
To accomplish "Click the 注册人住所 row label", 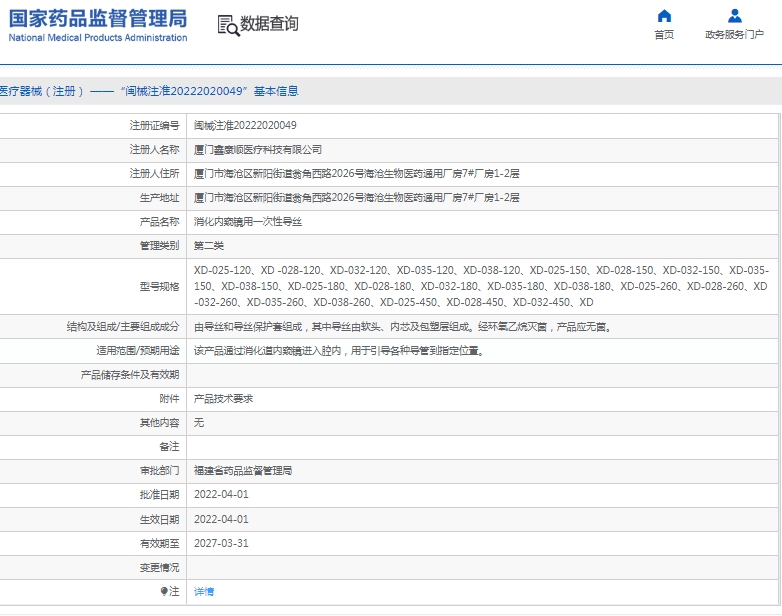I will pyautogui.click(x=155, y=174).
